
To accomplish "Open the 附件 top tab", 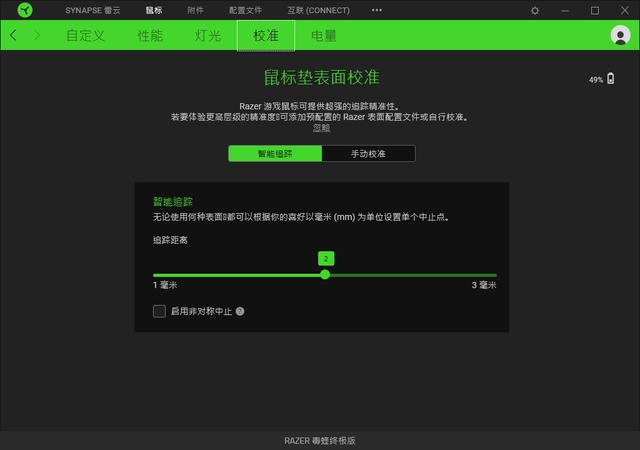I will pos(195,10).
